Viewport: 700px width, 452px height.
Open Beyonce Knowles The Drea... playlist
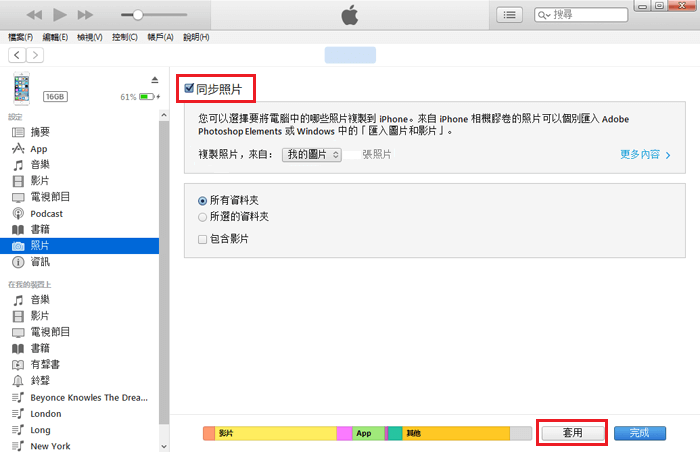coord(79,398)
